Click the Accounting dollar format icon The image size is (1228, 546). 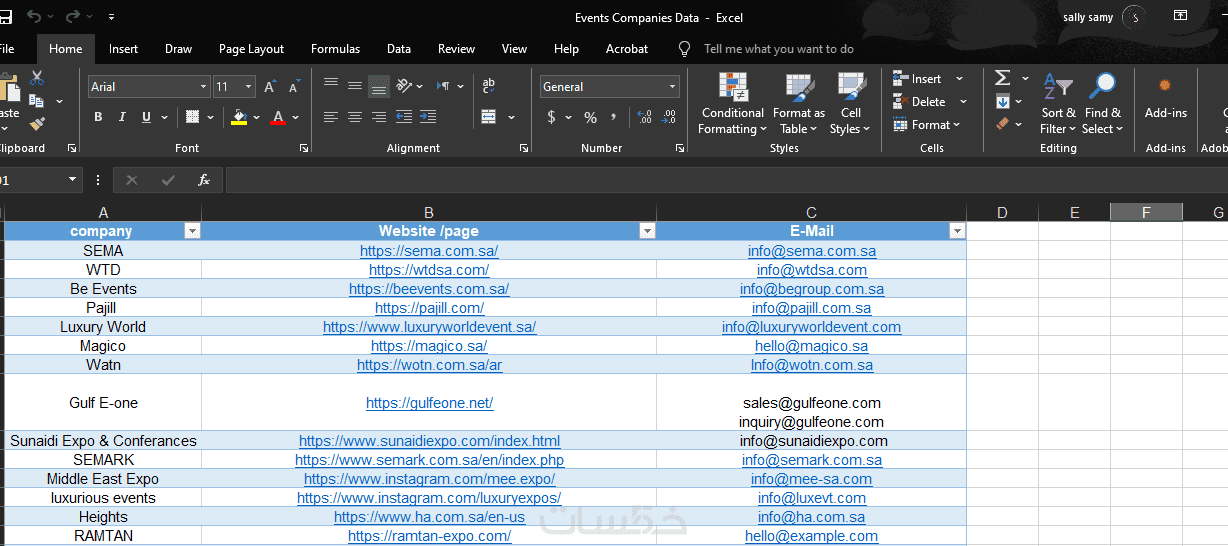pos(552,117)
